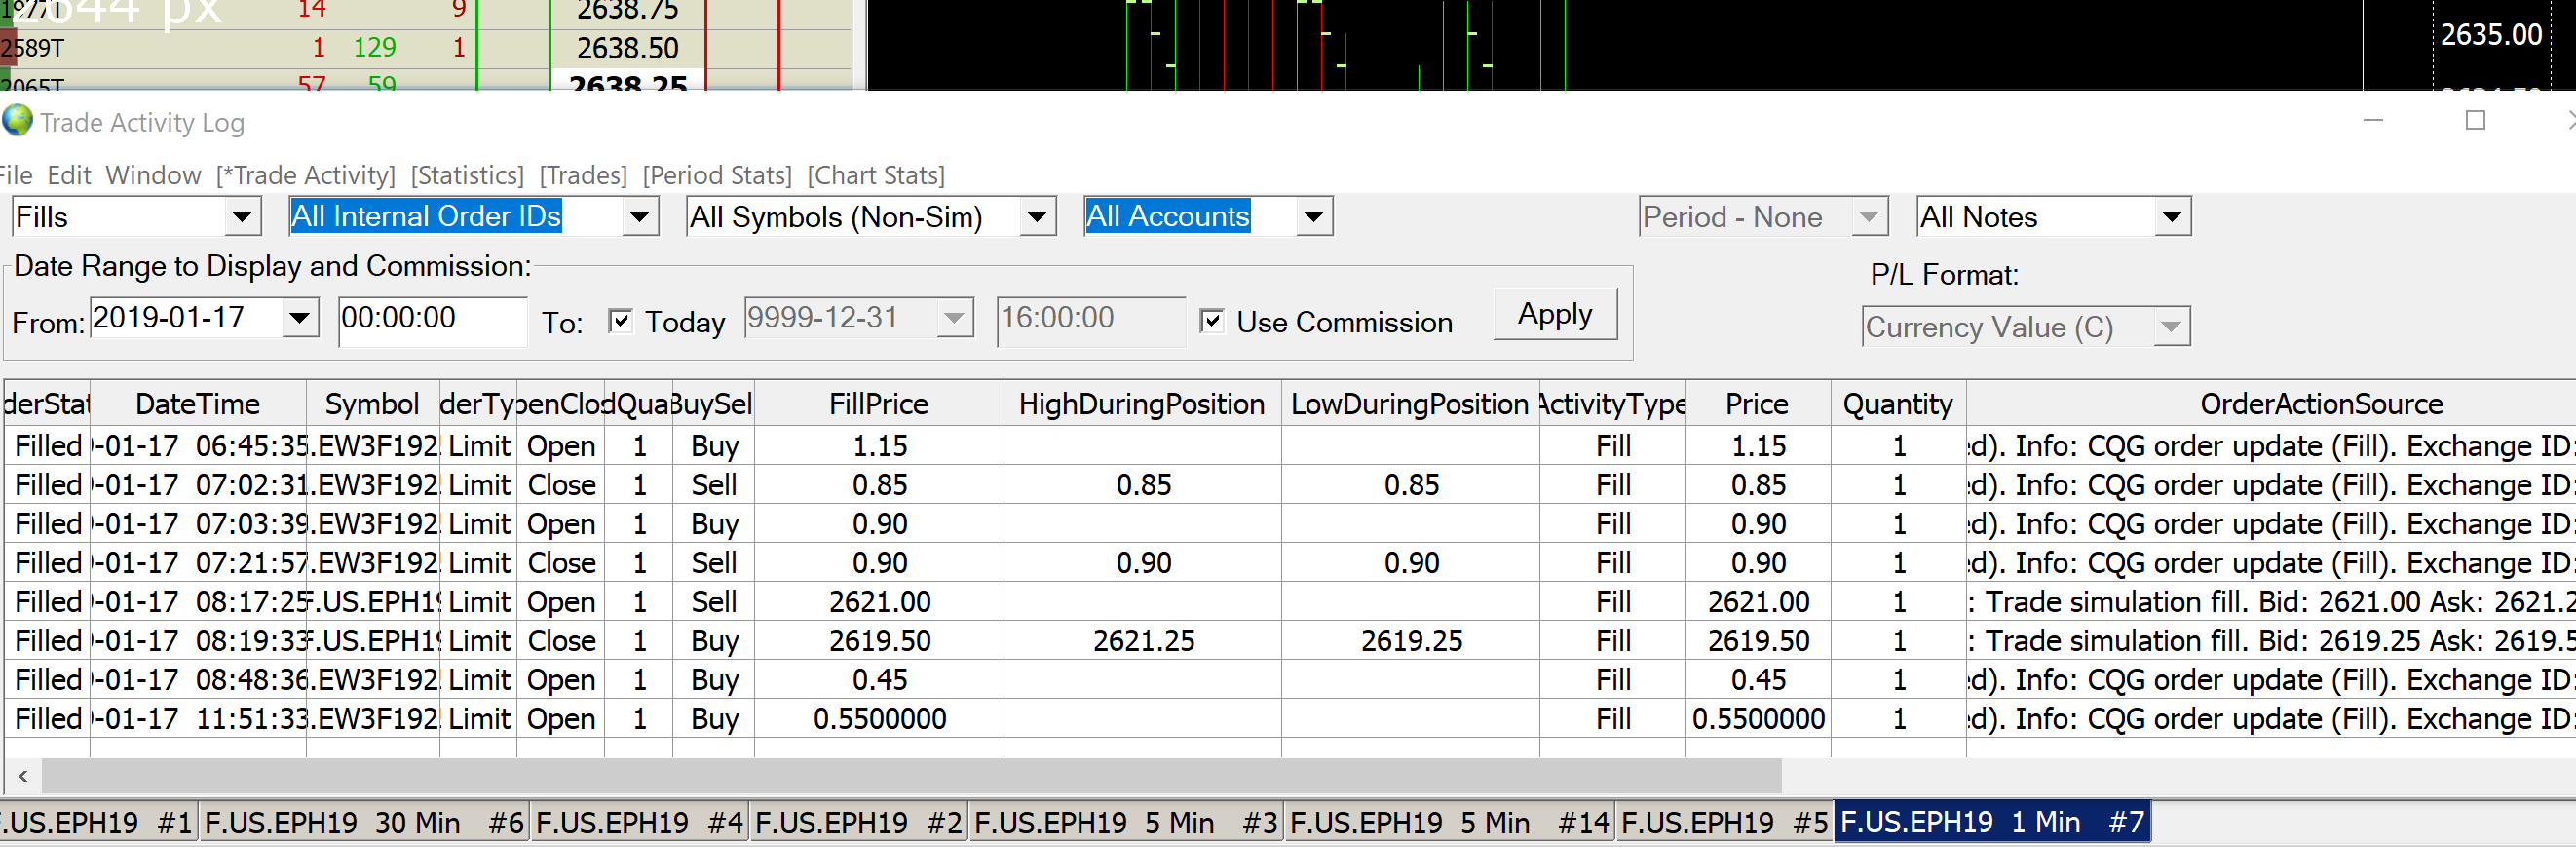Toggle the Today checkbox
This screenshot has height=847, width=2576.
tap(620, 321)
